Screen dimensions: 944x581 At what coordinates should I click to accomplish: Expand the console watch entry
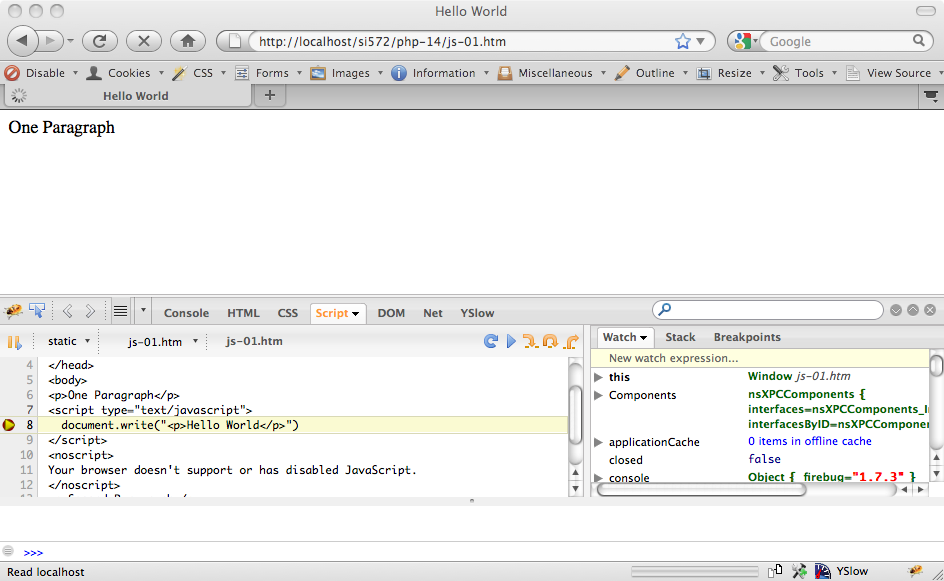pos(598,477)
